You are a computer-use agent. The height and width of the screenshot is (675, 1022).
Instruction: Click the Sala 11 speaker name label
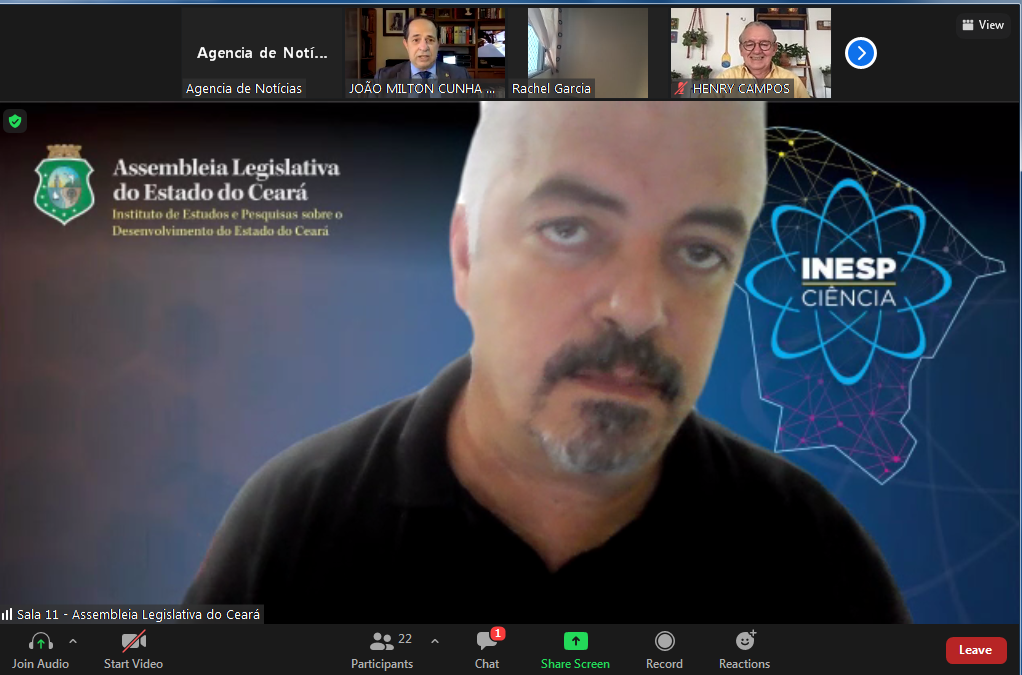click(x=137, y=614)
